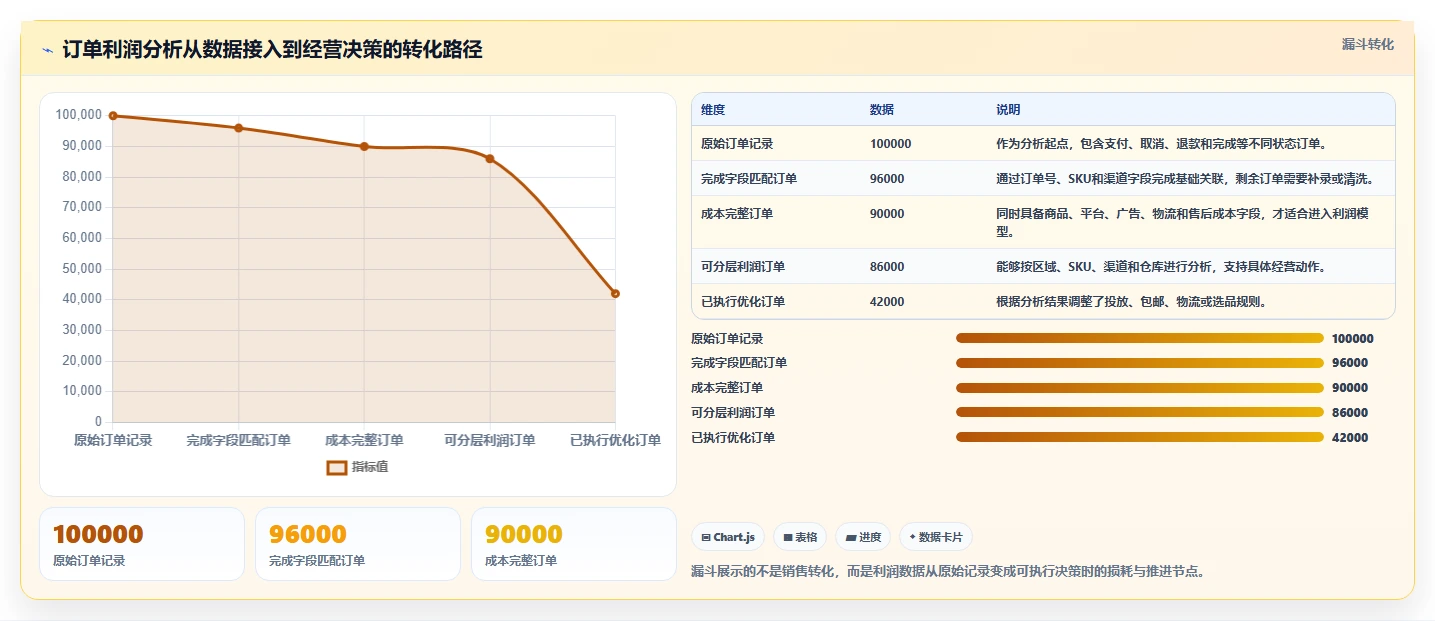Click the lightning icon beside the page title
1435x621 pixels.
47,50
